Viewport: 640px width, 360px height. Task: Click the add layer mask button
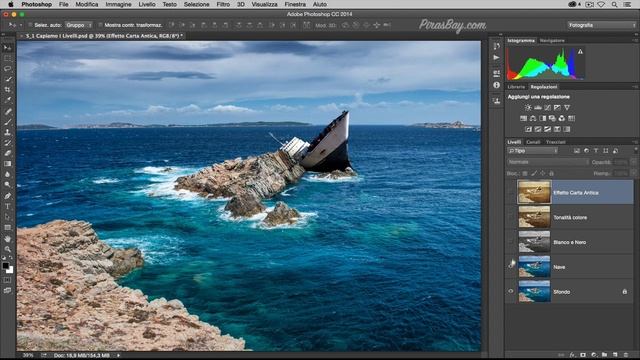point(583,355)
